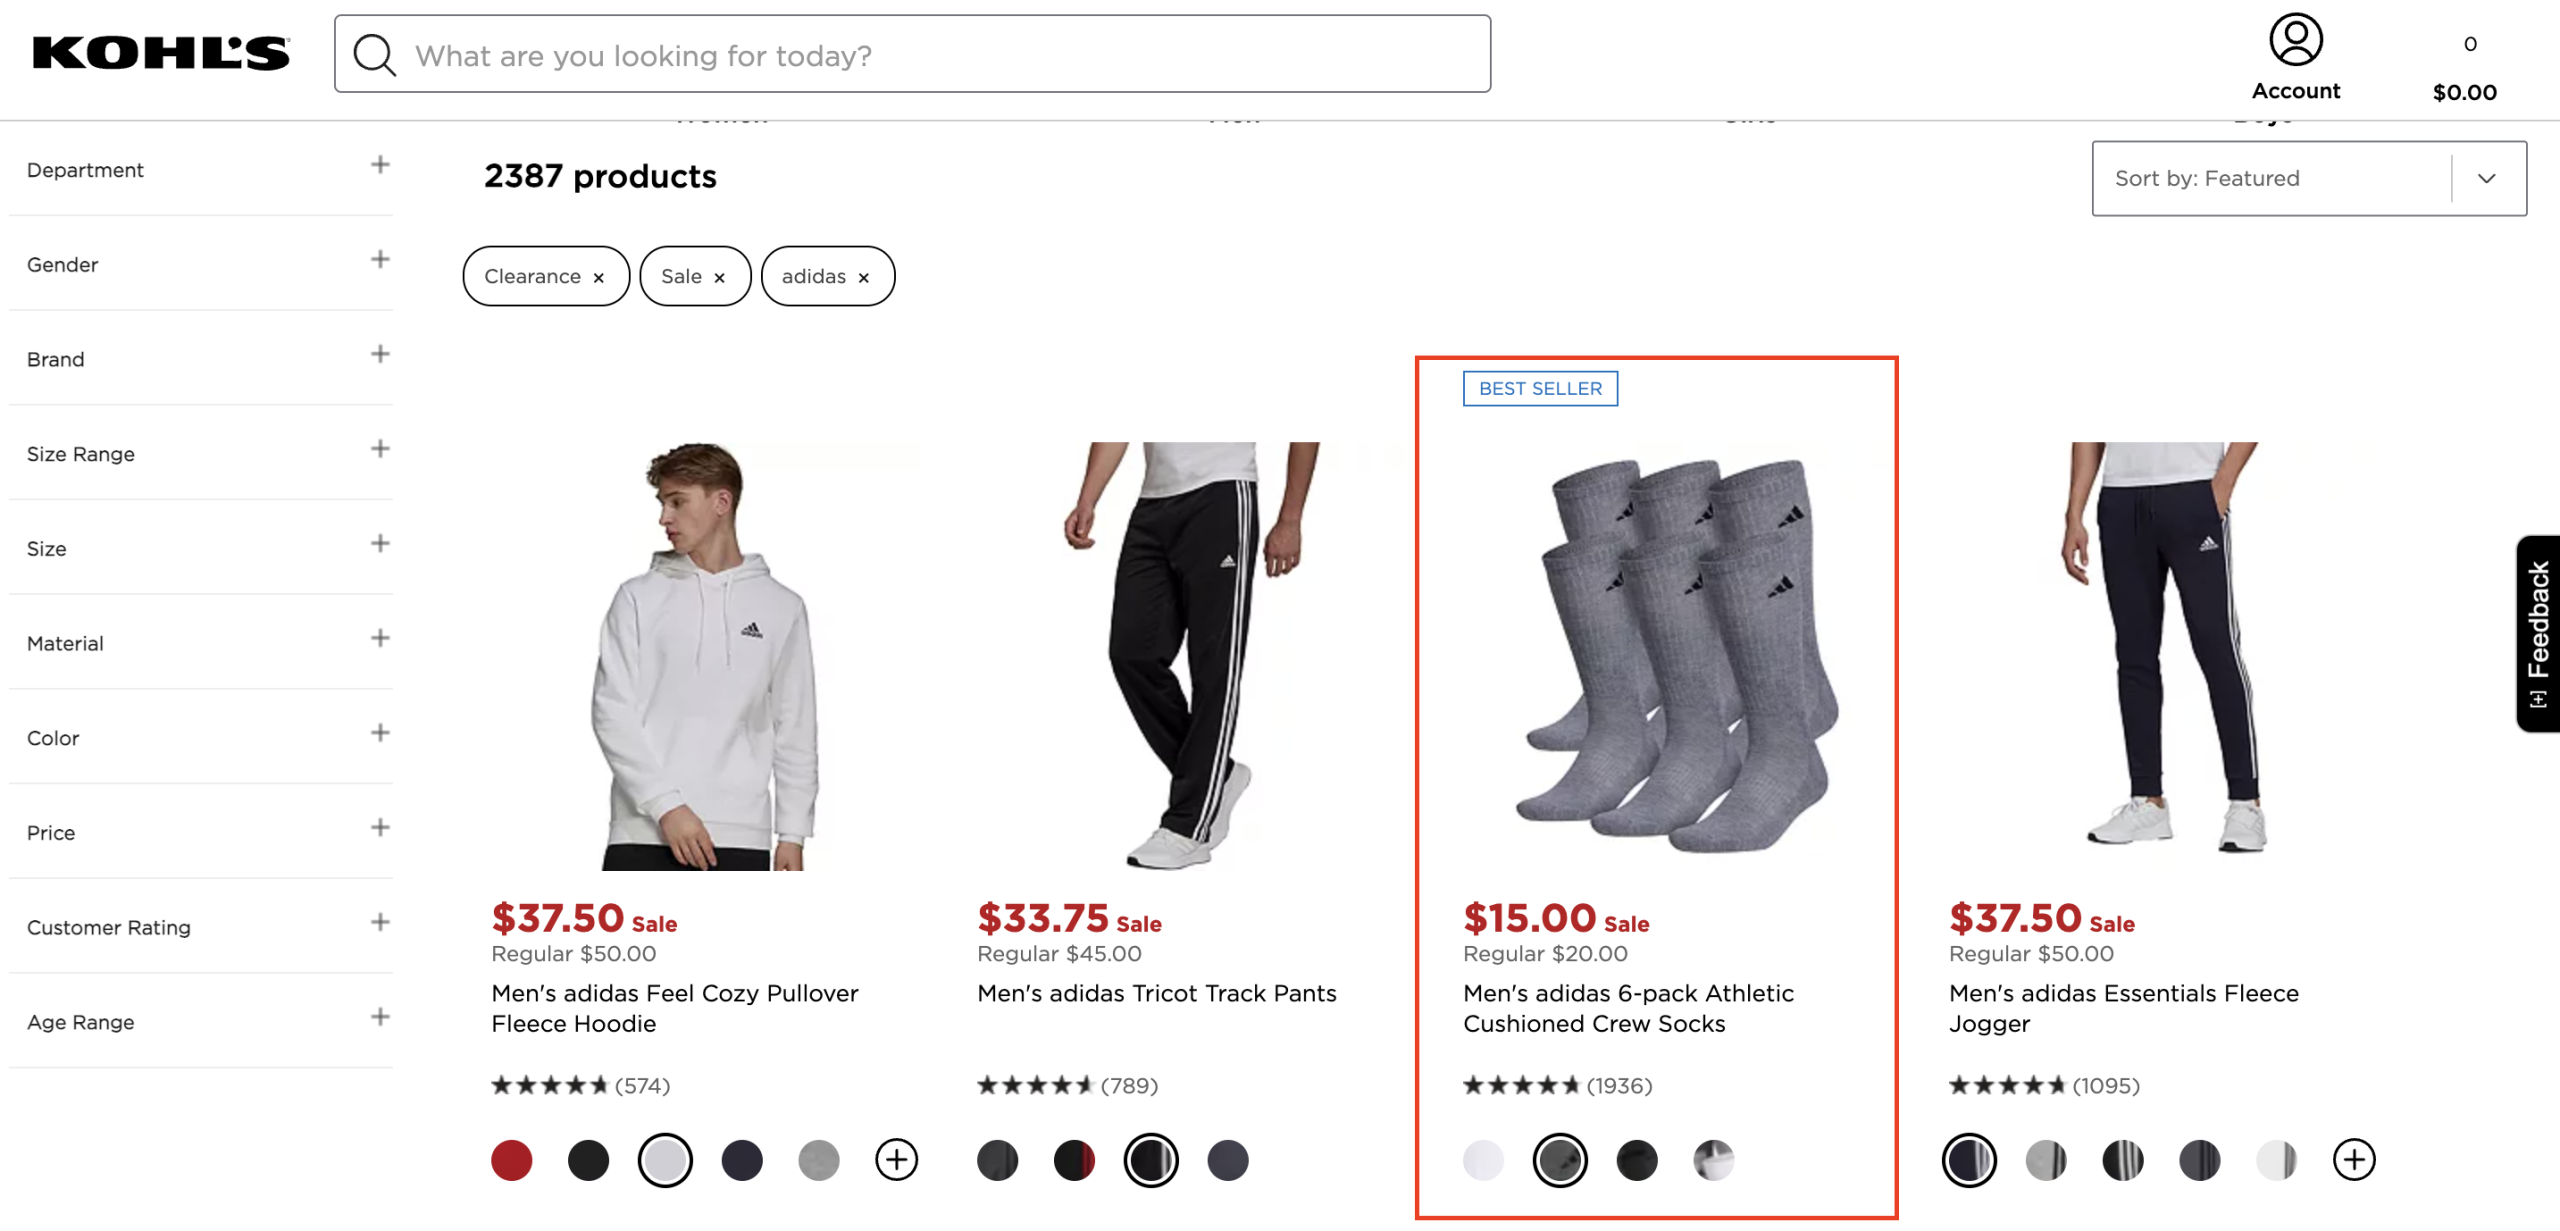Remove the adidas filter chip

point(864,278)
